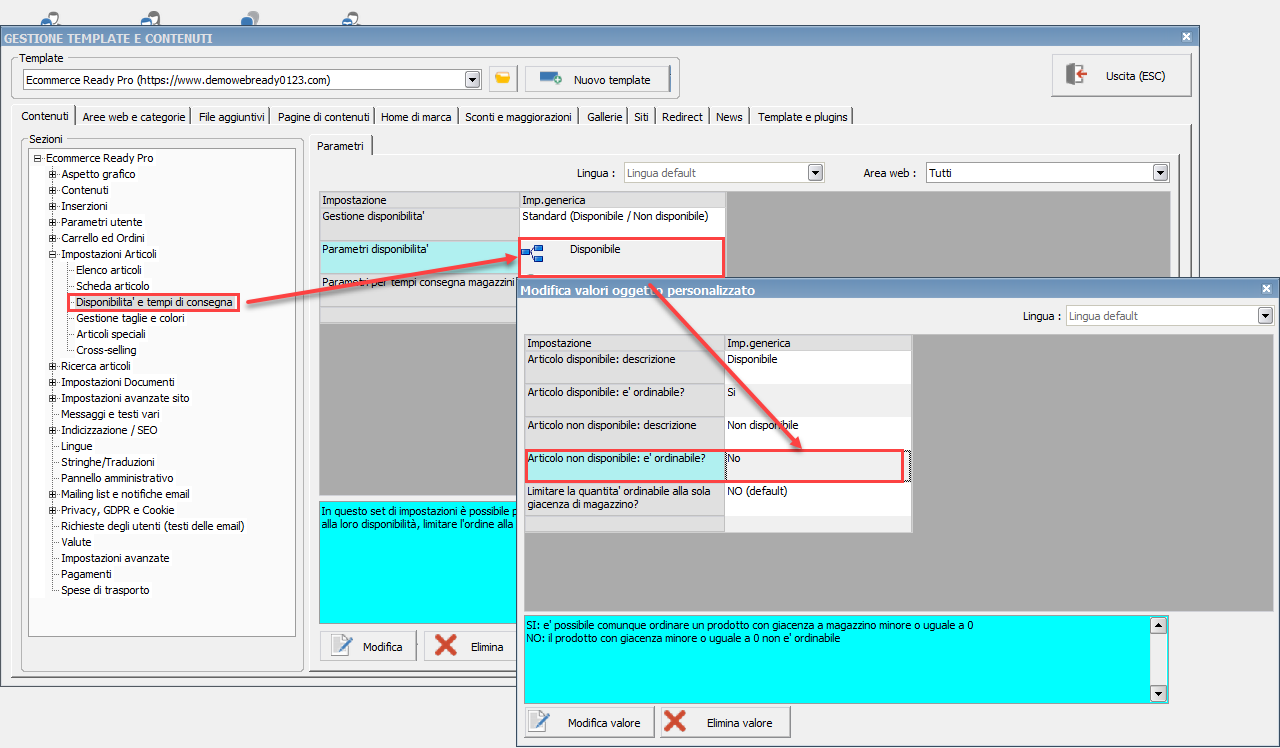Select Spese di trasporto tree item
Viewport: 1280px width, 748px height.
(105, 590)
